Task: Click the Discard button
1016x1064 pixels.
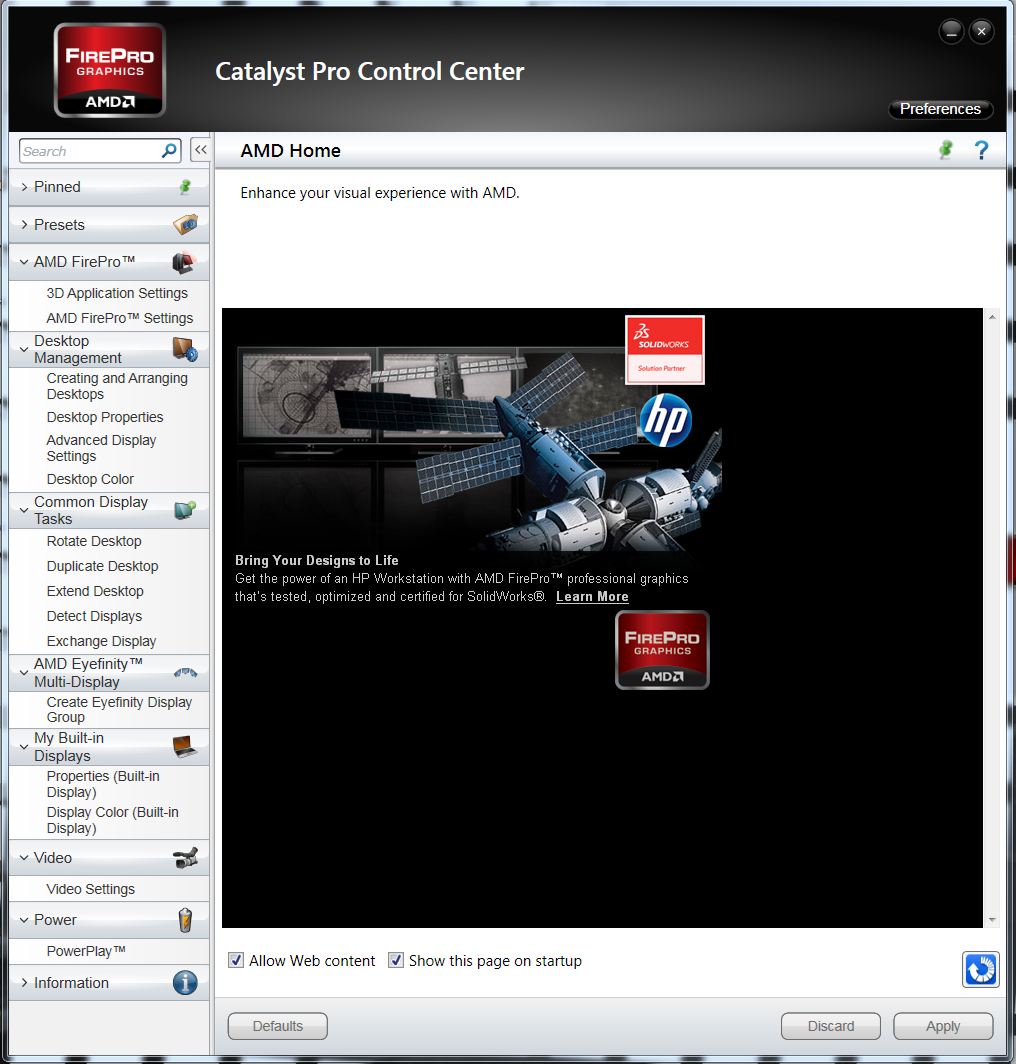Action: tap(831, 1026)
